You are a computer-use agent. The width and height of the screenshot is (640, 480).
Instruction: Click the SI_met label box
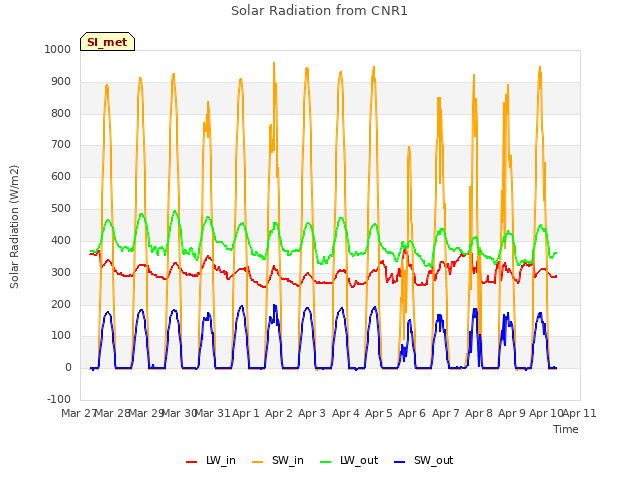[x=107, y=42]
